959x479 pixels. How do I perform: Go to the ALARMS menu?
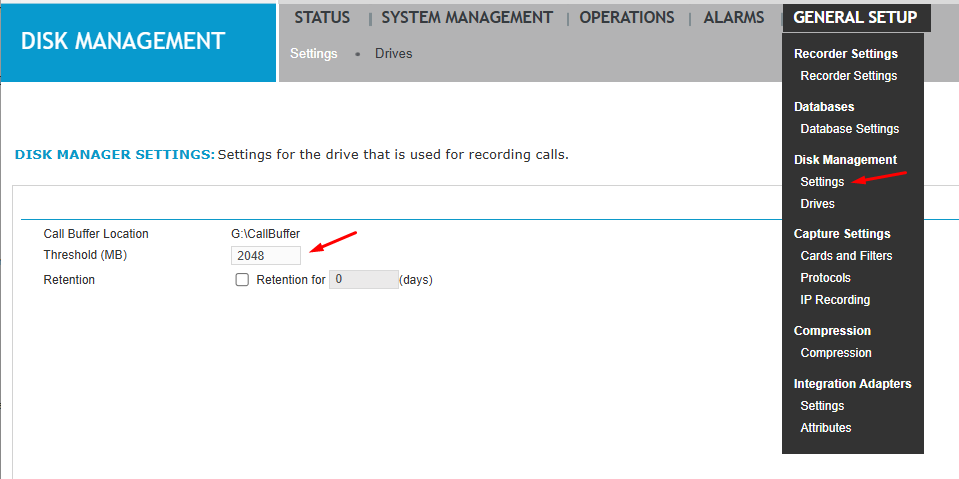[x=733, y=18]
